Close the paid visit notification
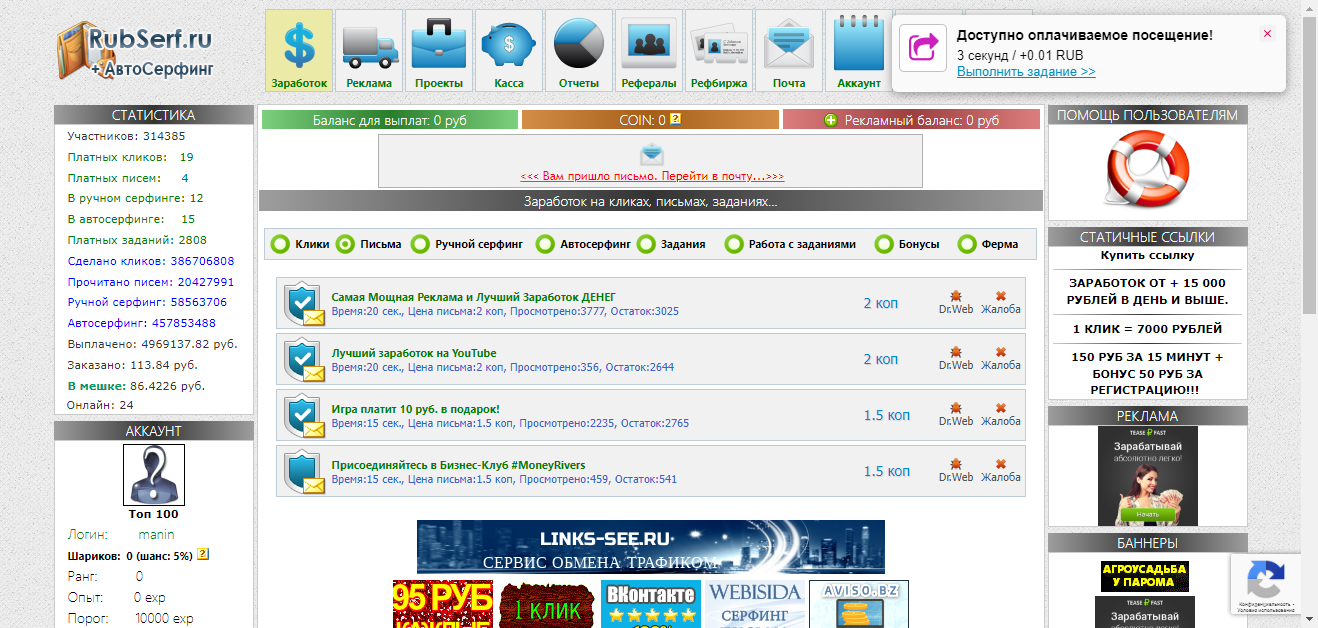The height and width of the screenshot is (628, 1318). coord(1268,33)
